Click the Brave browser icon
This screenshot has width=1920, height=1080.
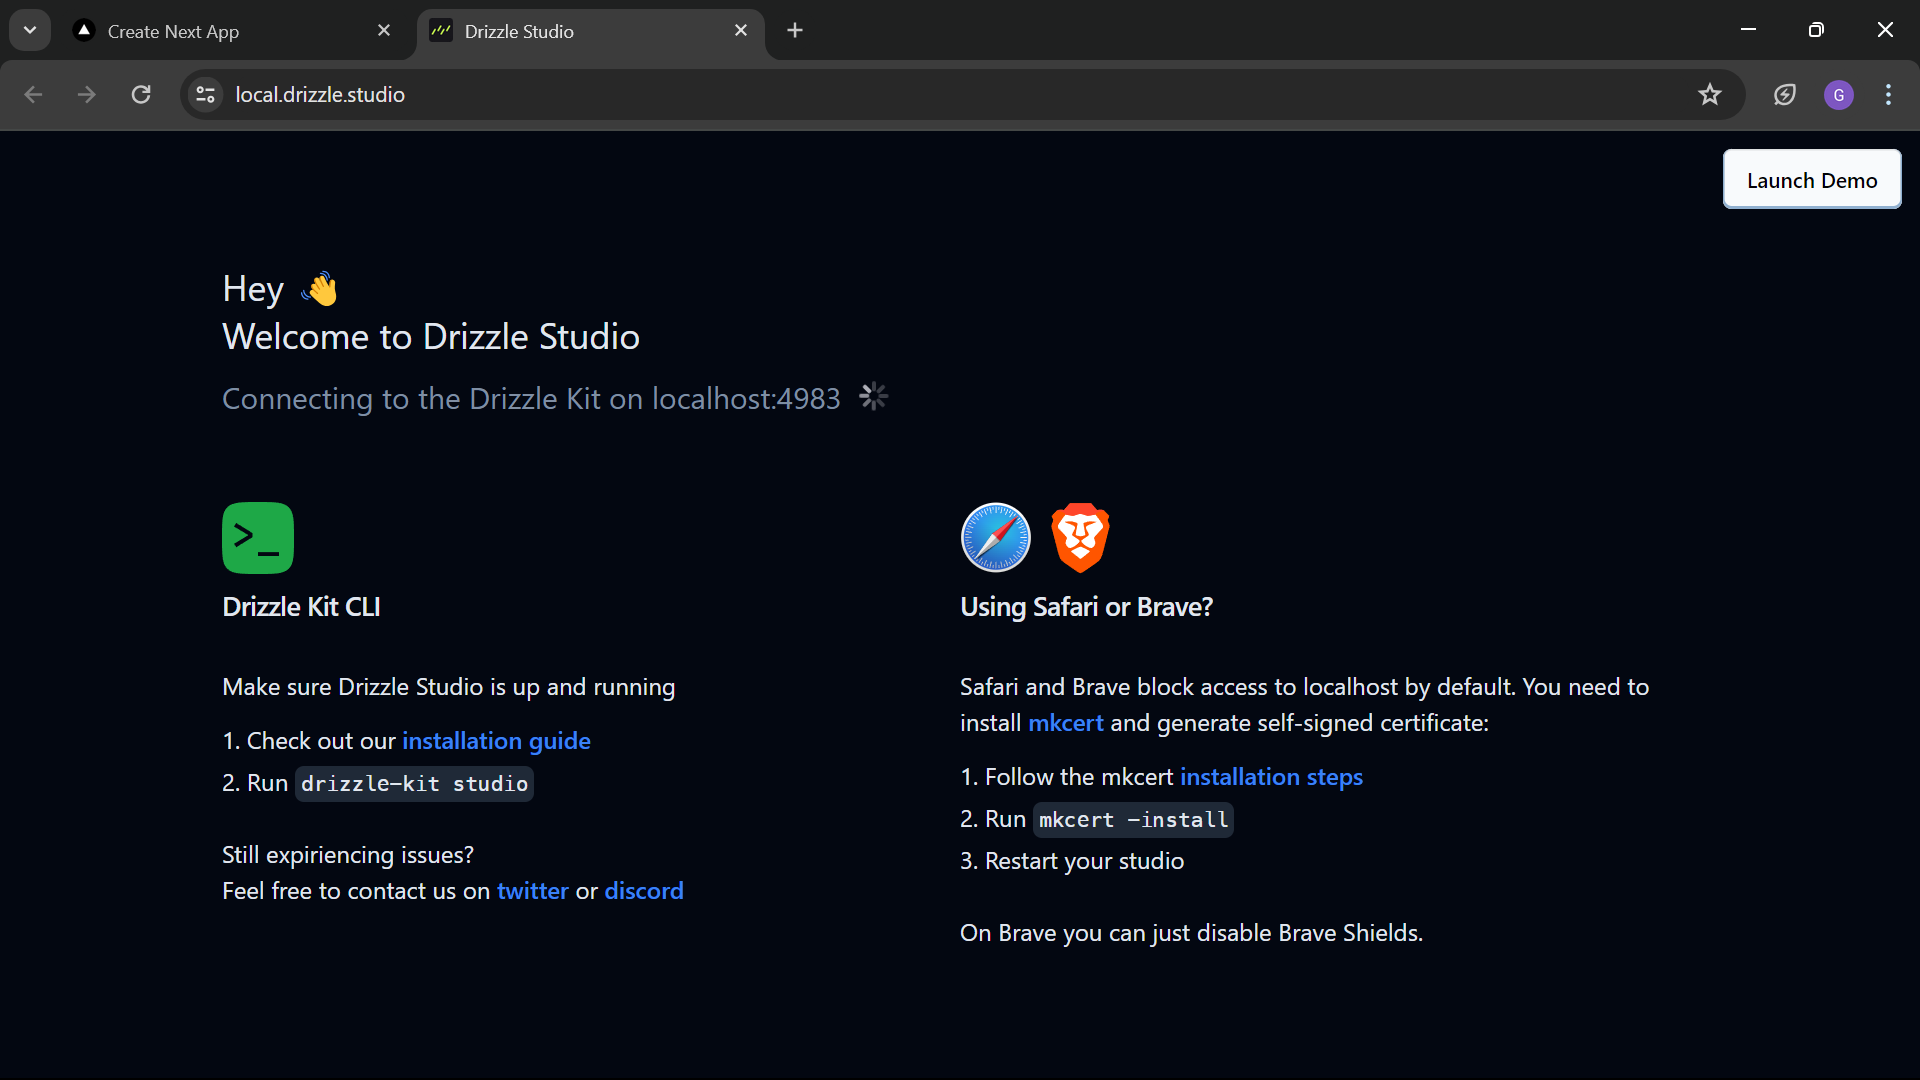coord(1080,537)
